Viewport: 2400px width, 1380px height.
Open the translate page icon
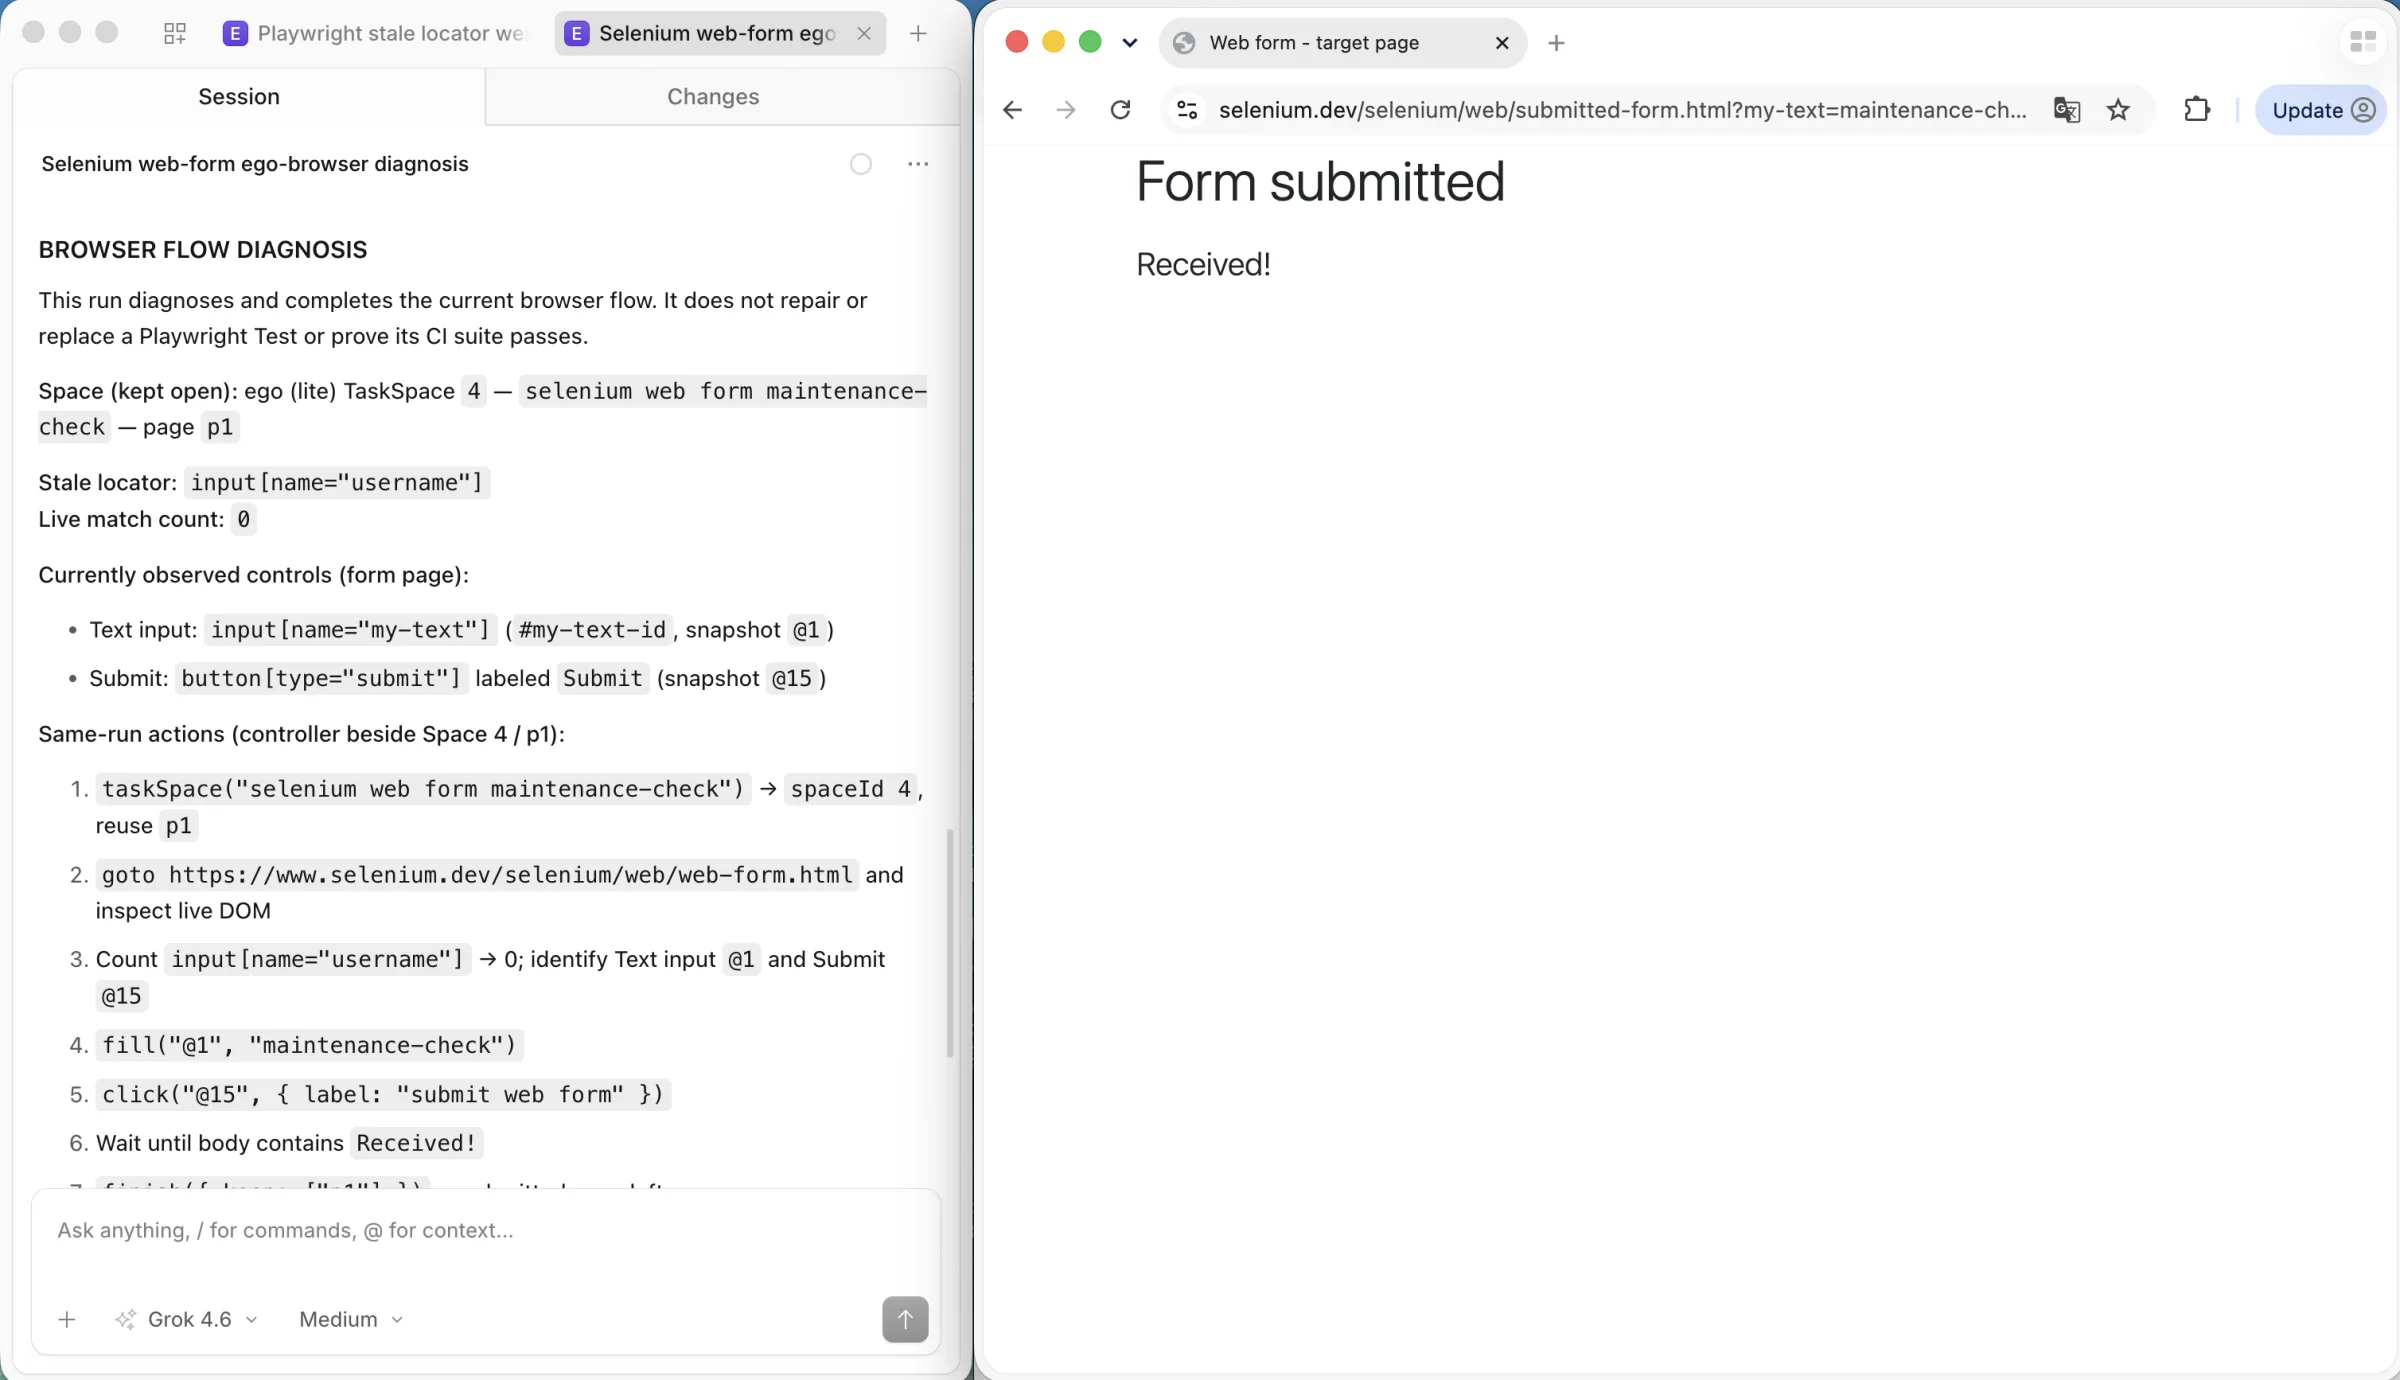click(2066, 110)
